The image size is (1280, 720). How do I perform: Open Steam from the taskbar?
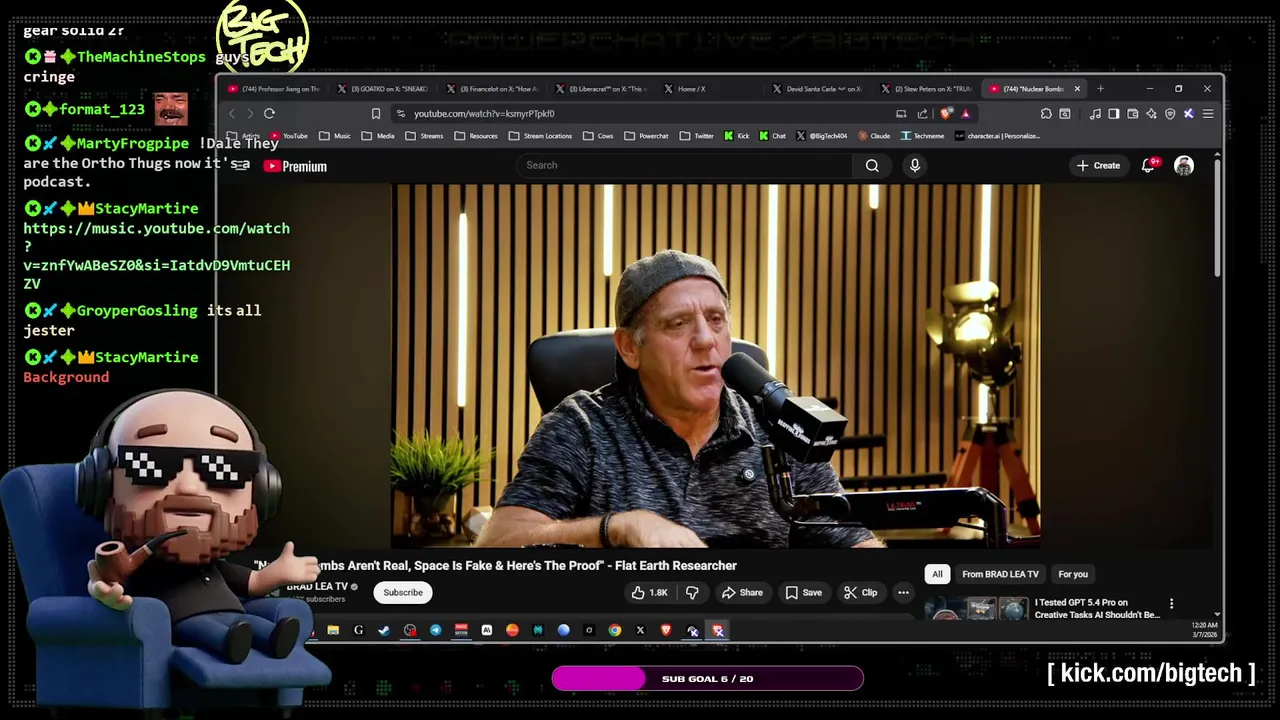click(x=384, y=630)
